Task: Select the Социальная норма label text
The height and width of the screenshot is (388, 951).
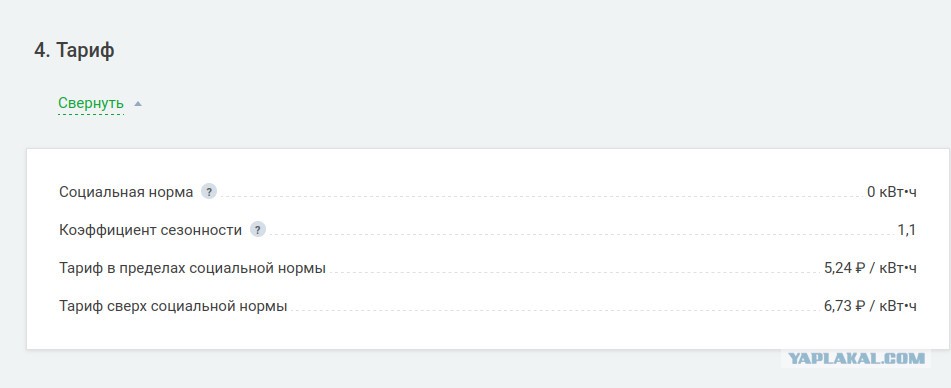Action: point(126,192)
